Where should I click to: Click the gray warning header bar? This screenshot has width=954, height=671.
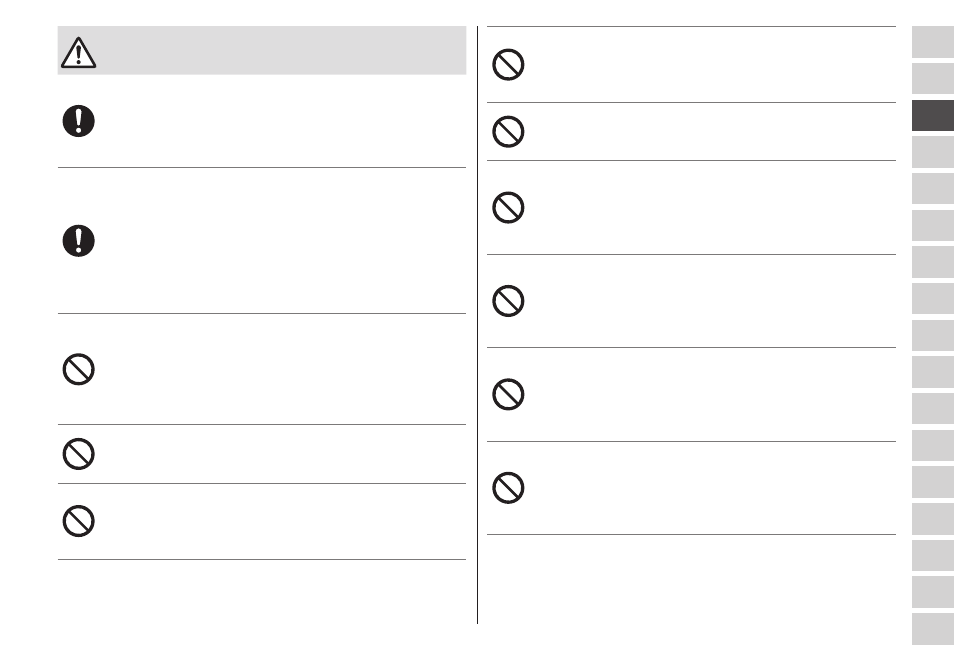coord(262,50)
